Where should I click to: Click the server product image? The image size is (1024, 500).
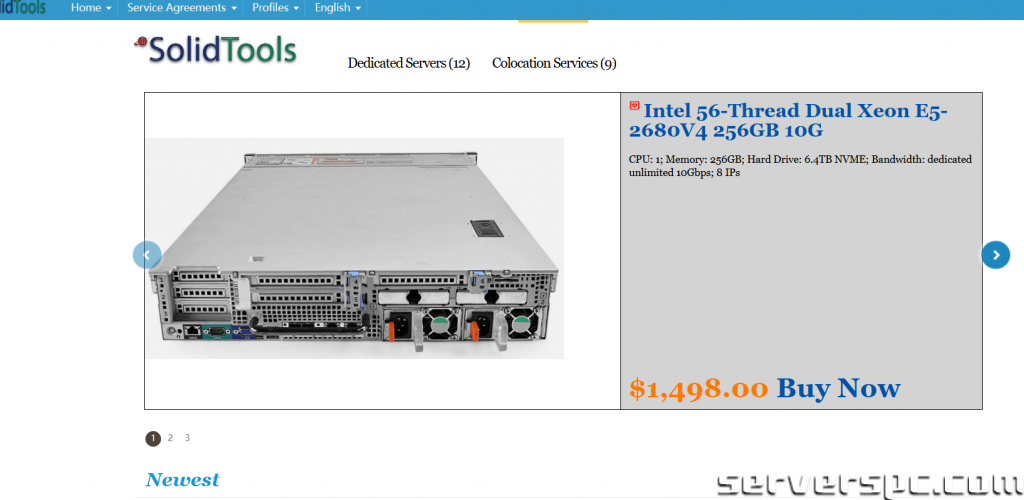(x=355, y=248)
